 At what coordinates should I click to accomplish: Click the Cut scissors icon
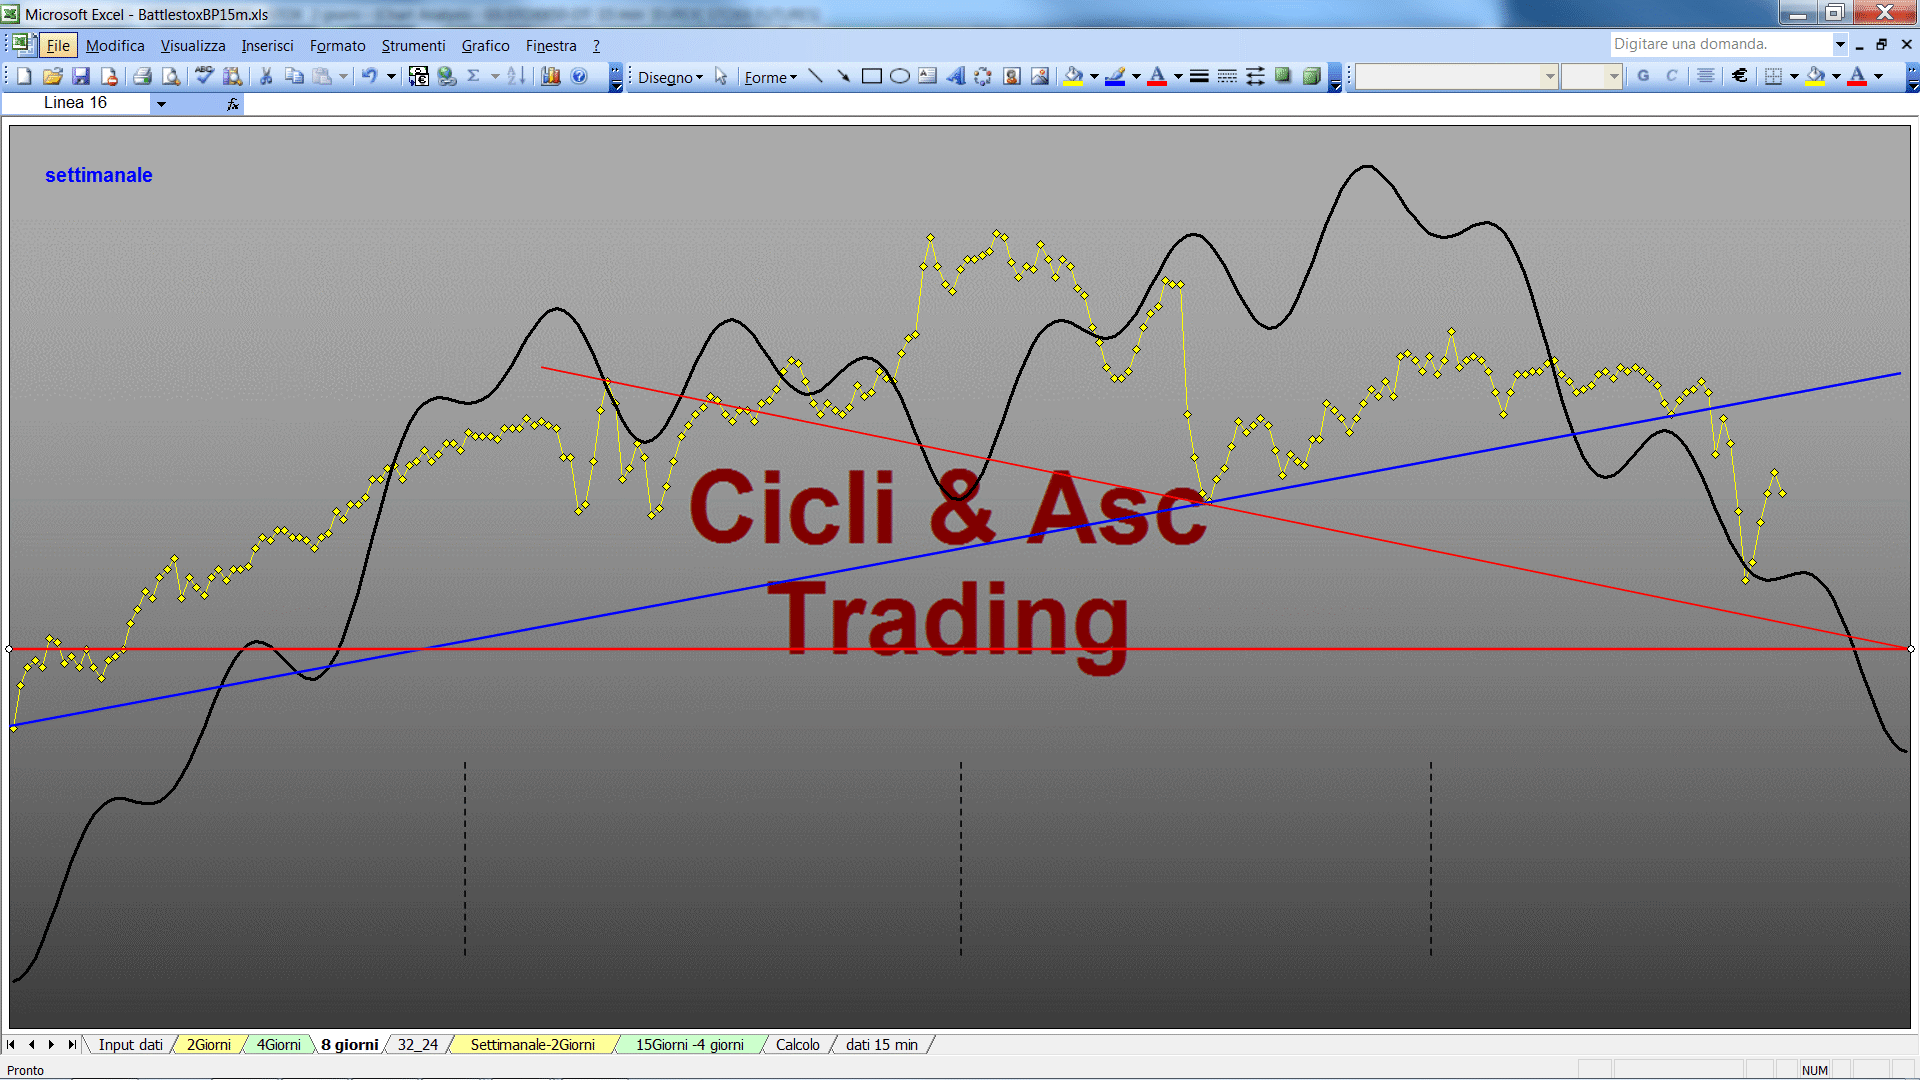(266, 76)
